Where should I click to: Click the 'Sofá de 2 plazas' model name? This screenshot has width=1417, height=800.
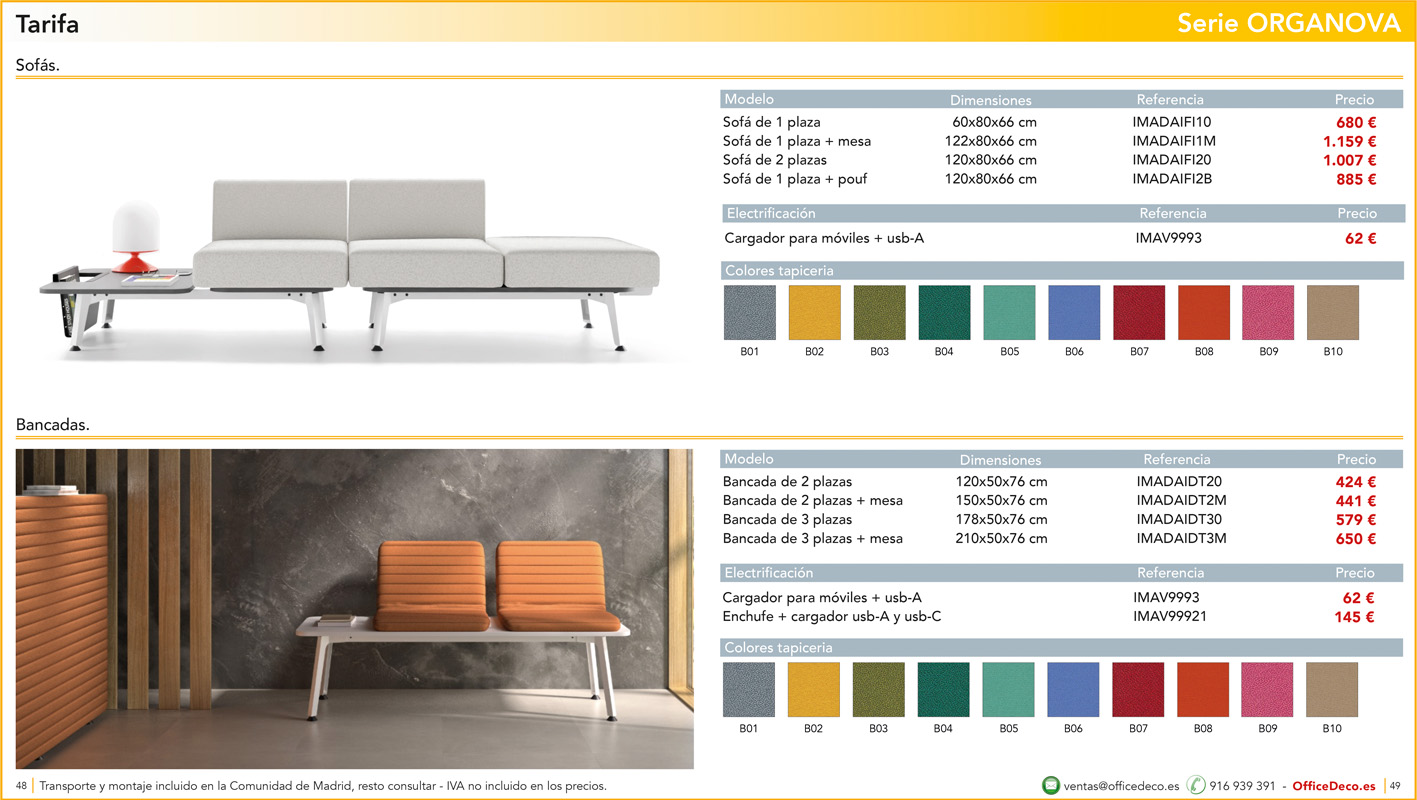[x=775, y=160]
